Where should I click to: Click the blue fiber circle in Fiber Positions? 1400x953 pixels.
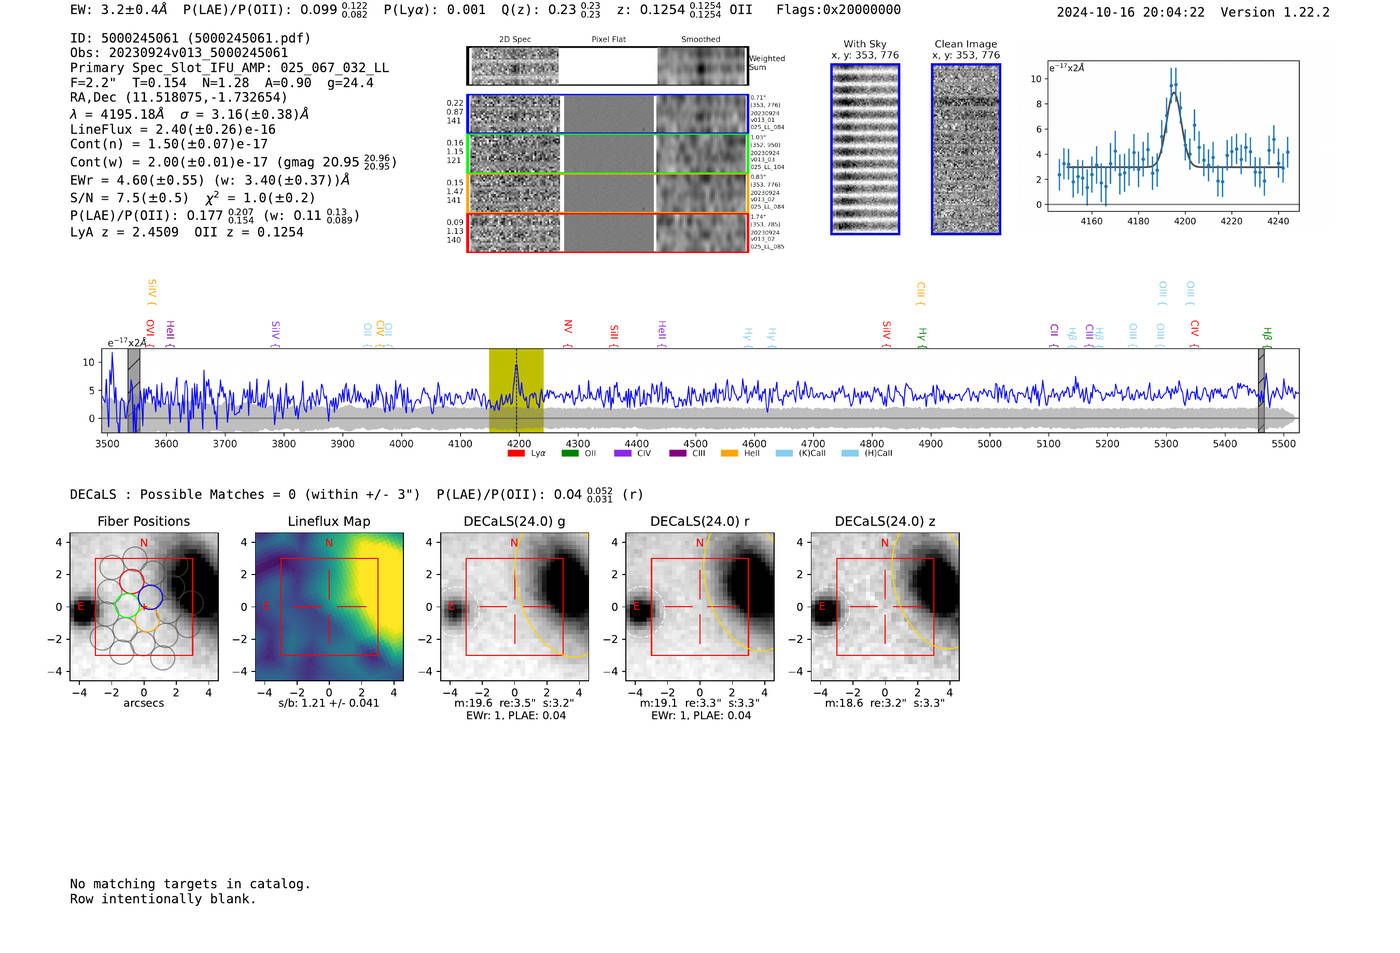(151, 599)
